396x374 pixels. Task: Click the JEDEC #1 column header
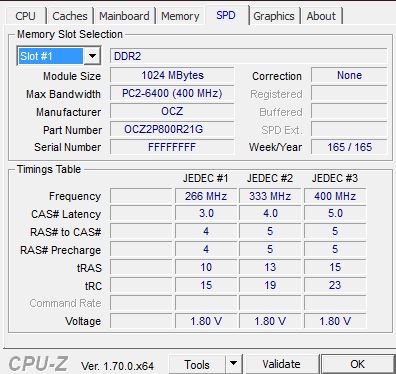tap(206, 178)
